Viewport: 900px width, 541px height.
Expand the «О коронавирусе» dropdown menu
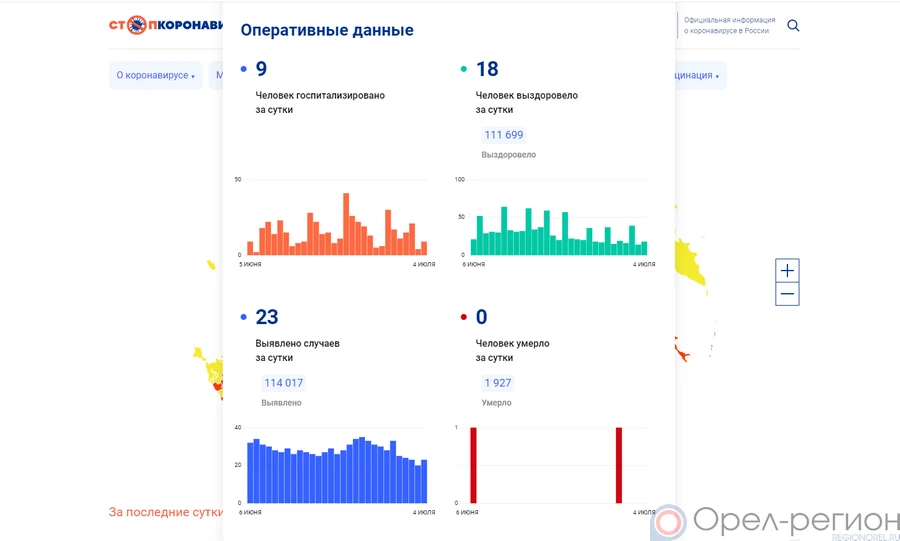155,76
